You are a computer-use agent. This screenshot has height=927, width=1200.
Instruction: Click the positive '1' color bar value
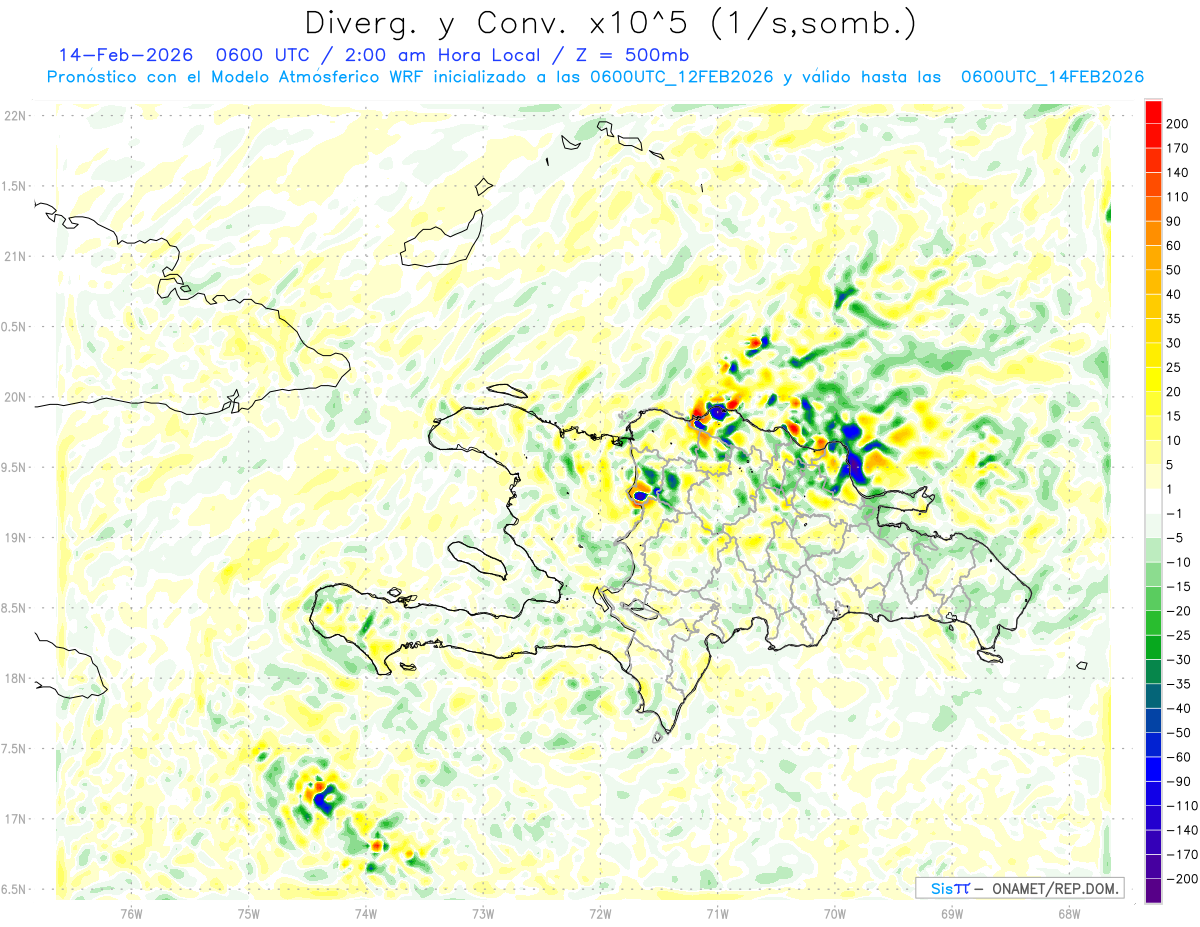pos(1171,489)
